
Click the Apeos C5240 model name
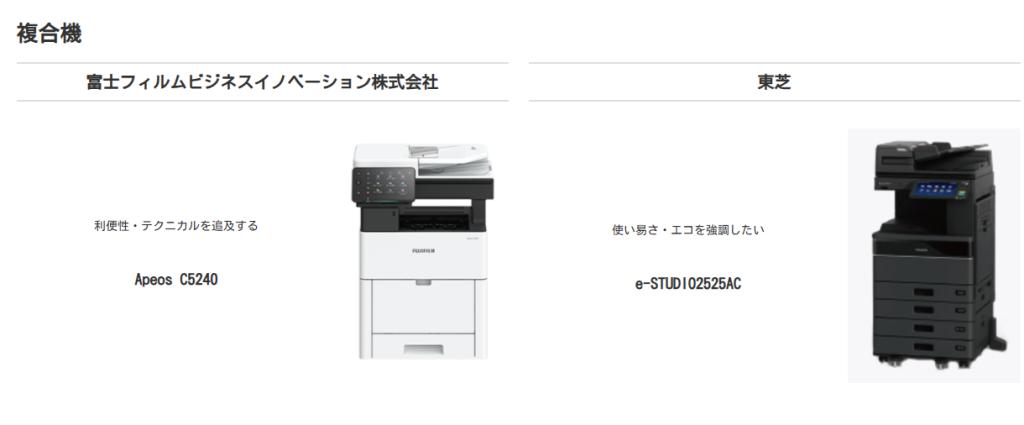point(176,279)
